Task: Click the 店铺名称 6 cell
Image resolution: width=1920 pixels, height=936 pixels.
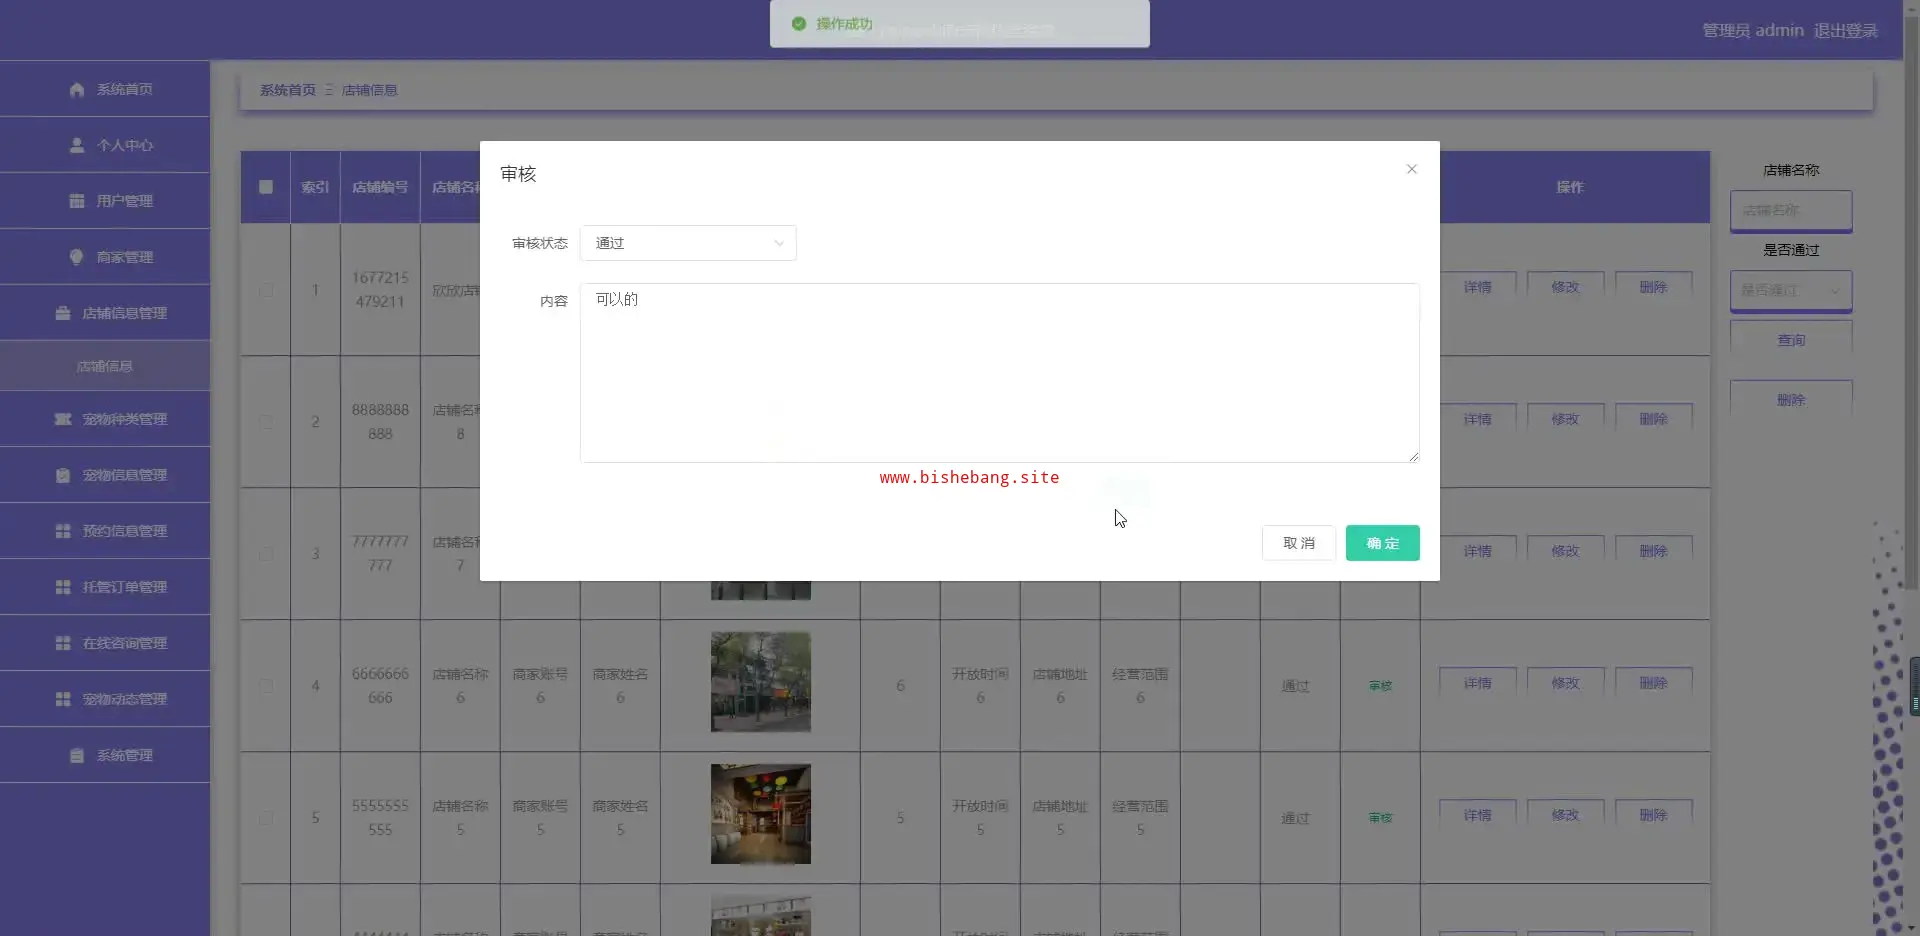Action: tap(460, 686)
